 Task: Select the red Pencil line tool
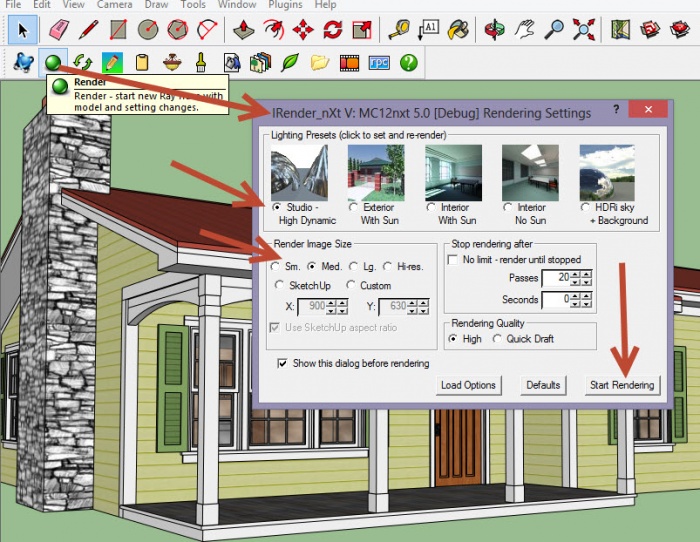(88, 30)
